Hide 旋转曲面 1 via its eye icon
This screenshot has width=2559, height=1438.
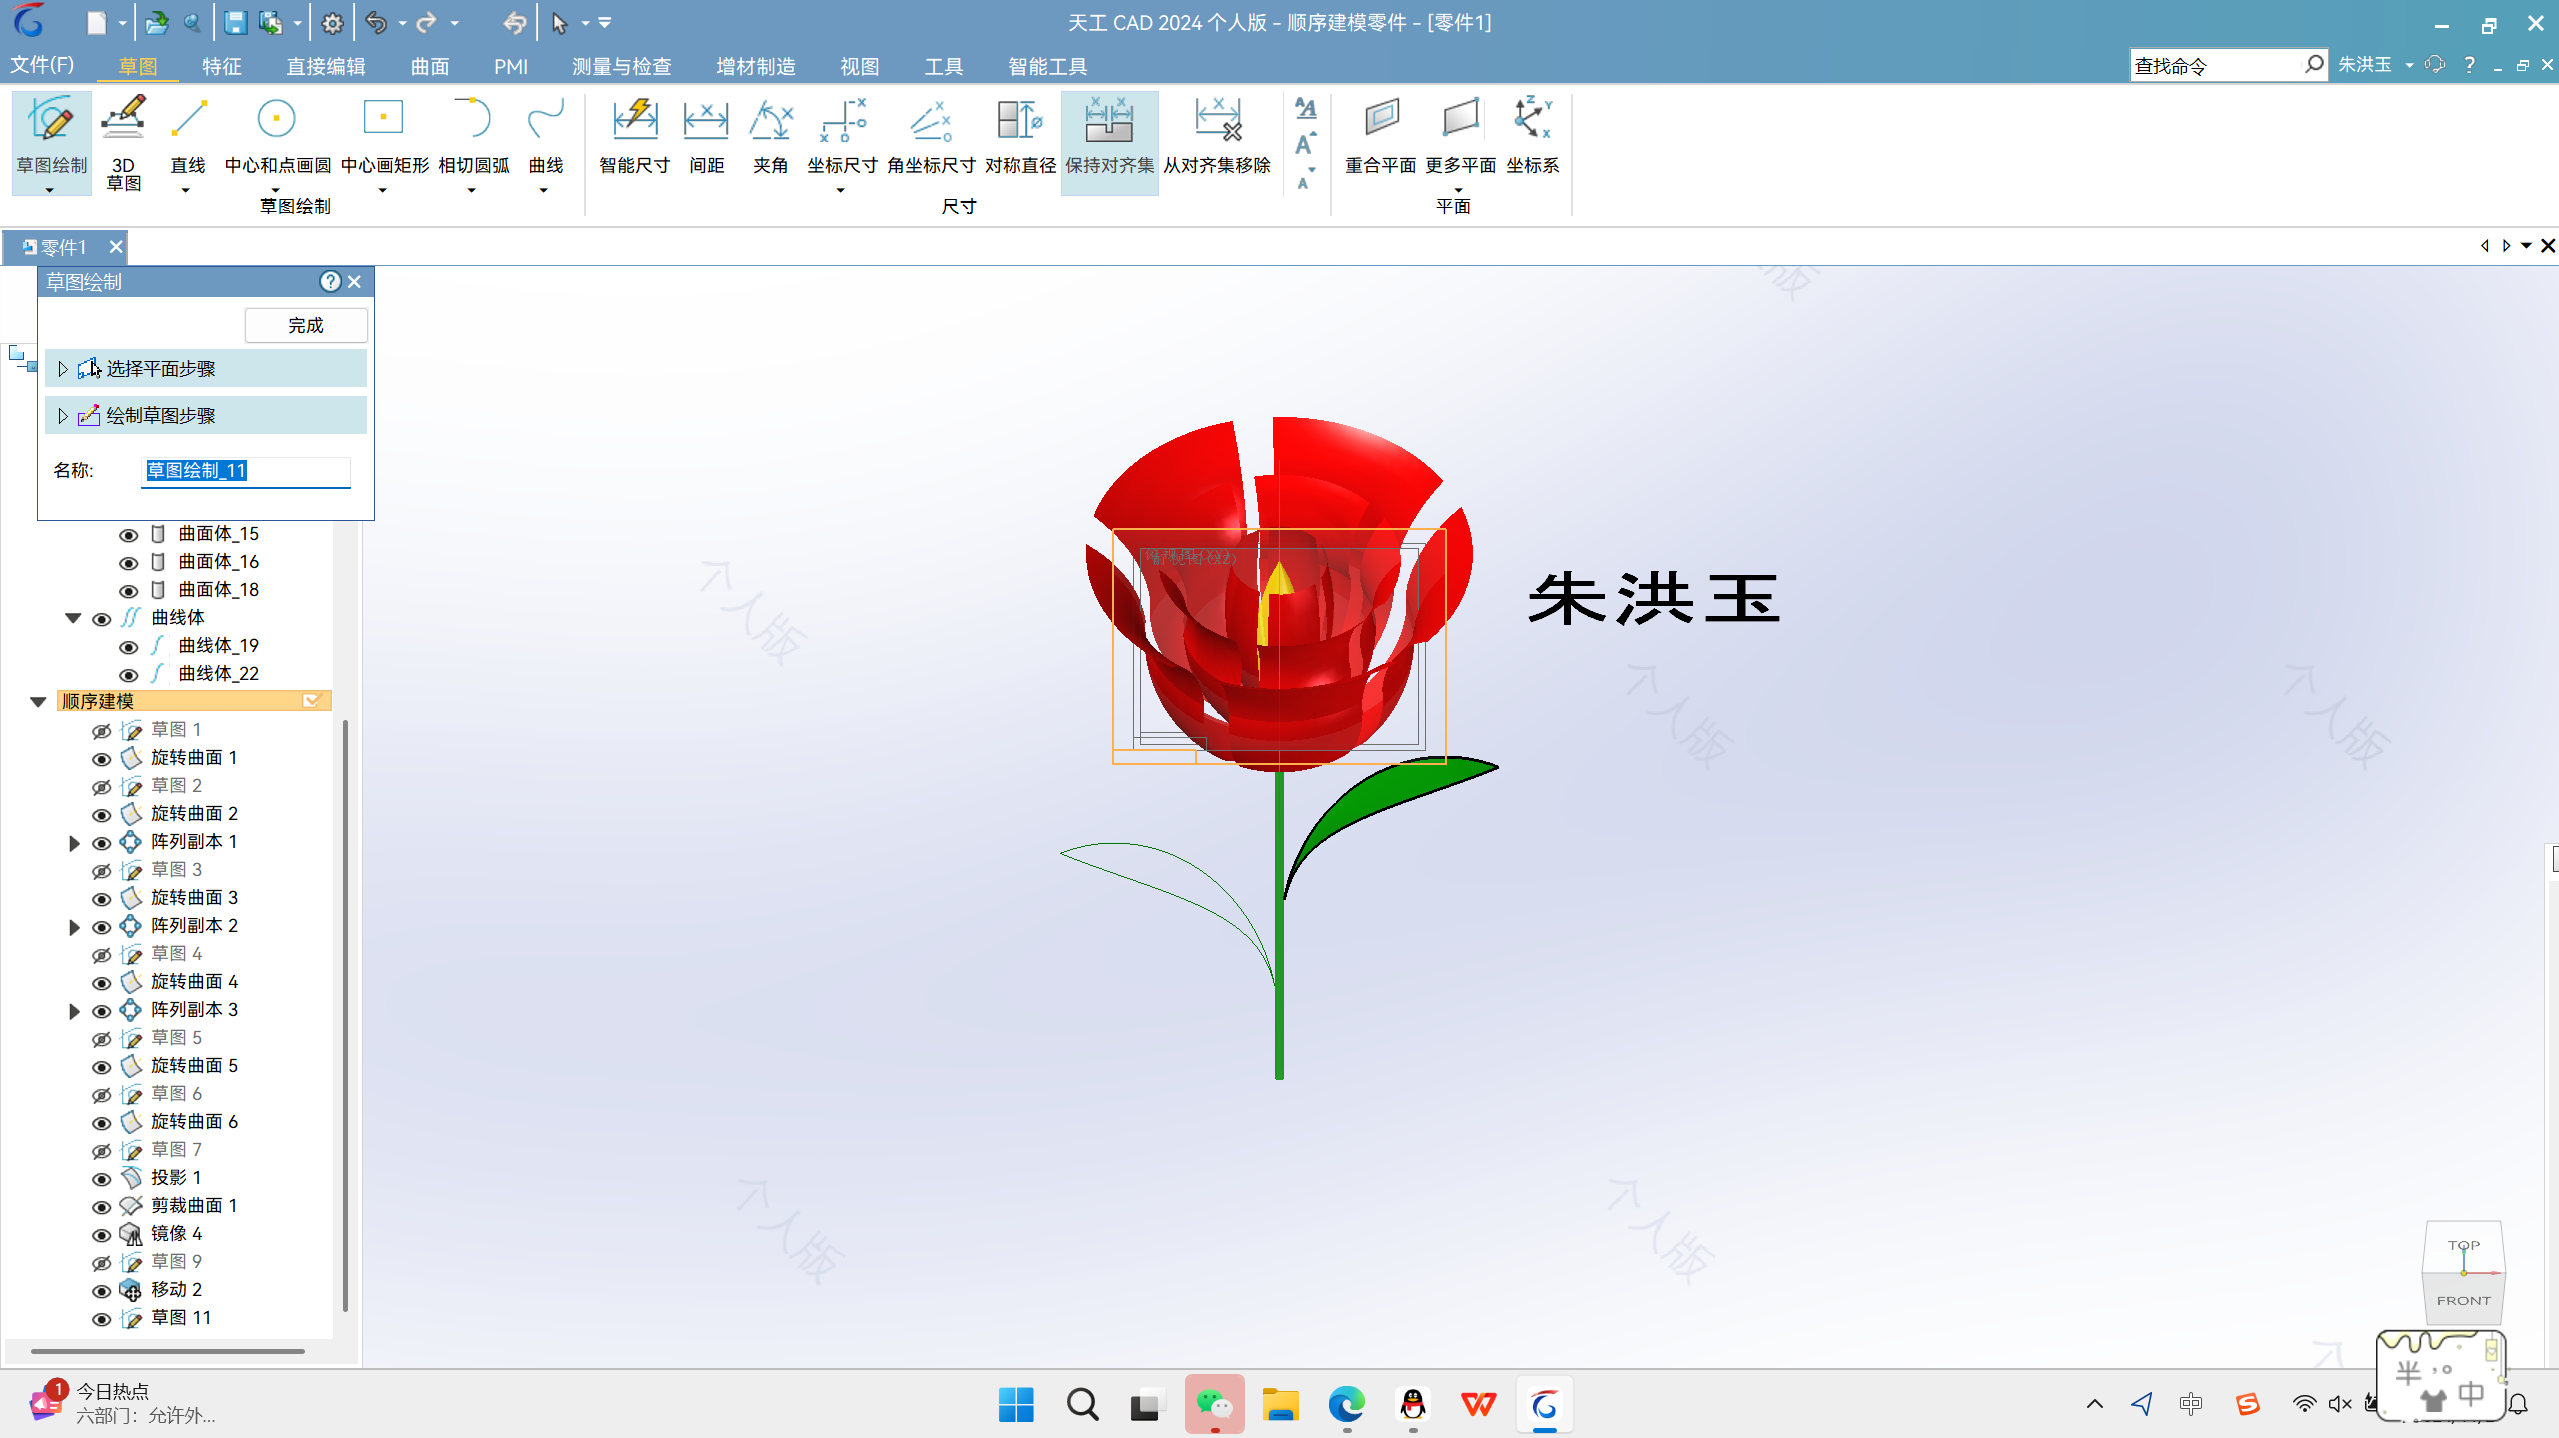pos(101,759)
